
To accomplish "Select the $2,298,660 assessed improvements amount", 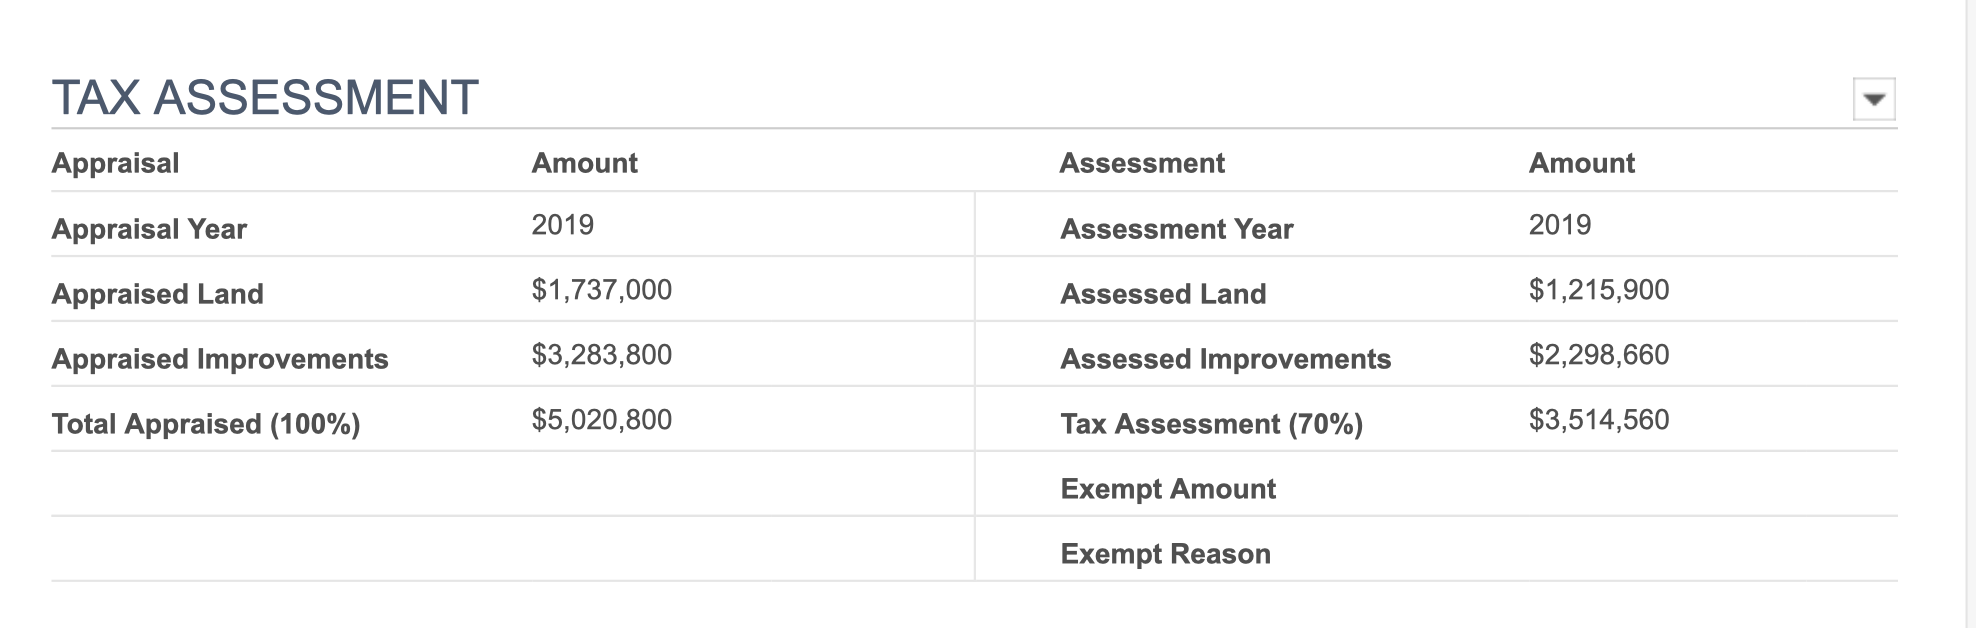I will (x=1599, y=355).
